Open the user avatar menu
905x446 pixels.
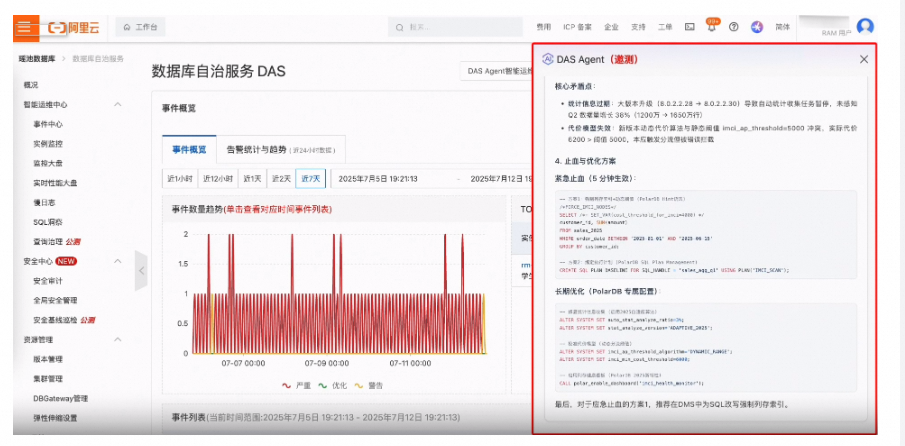click(x=865, y=27)
